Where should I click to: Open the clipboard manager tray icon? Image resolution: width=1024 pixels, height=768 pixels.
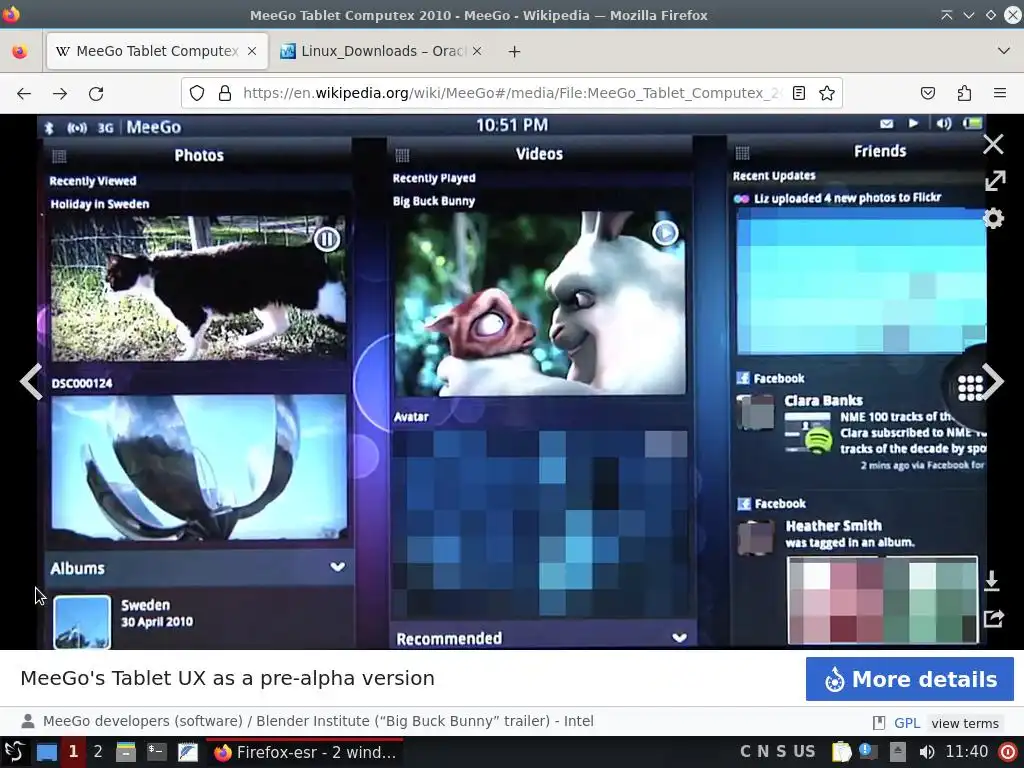pyautogui.click(x=842, y=752)
